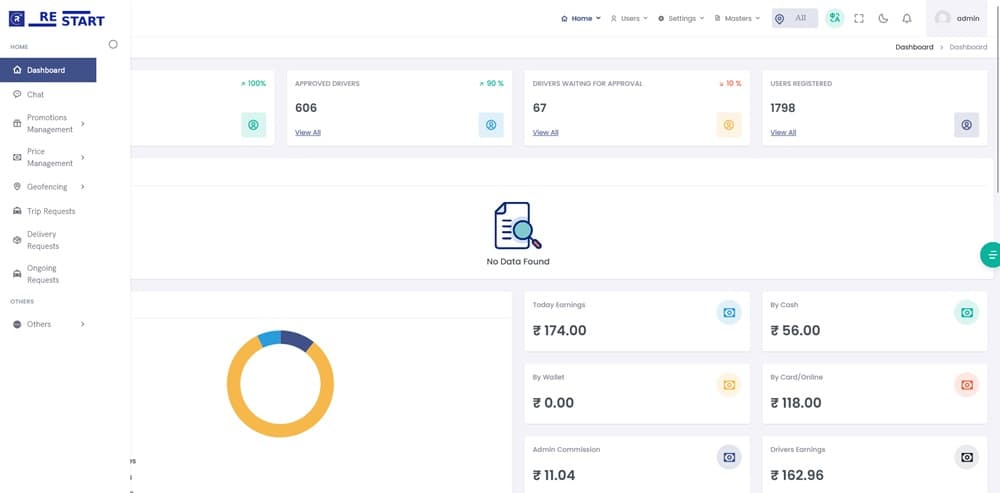Toggle the sidebar pin radio circle
The width and height of the screenshot is (1000, 493).
click(x=113, y=44)
